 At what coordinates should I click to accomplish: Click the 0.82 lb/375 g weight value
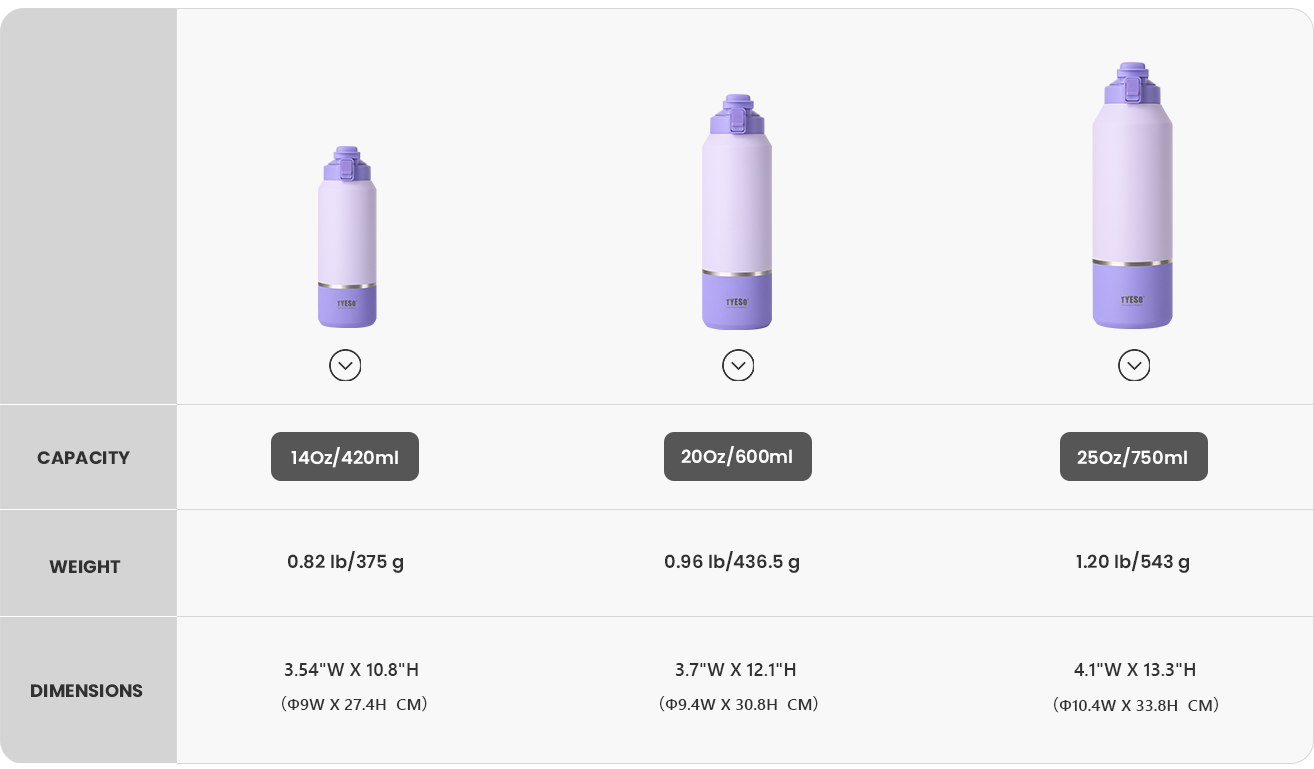[346, 562]
